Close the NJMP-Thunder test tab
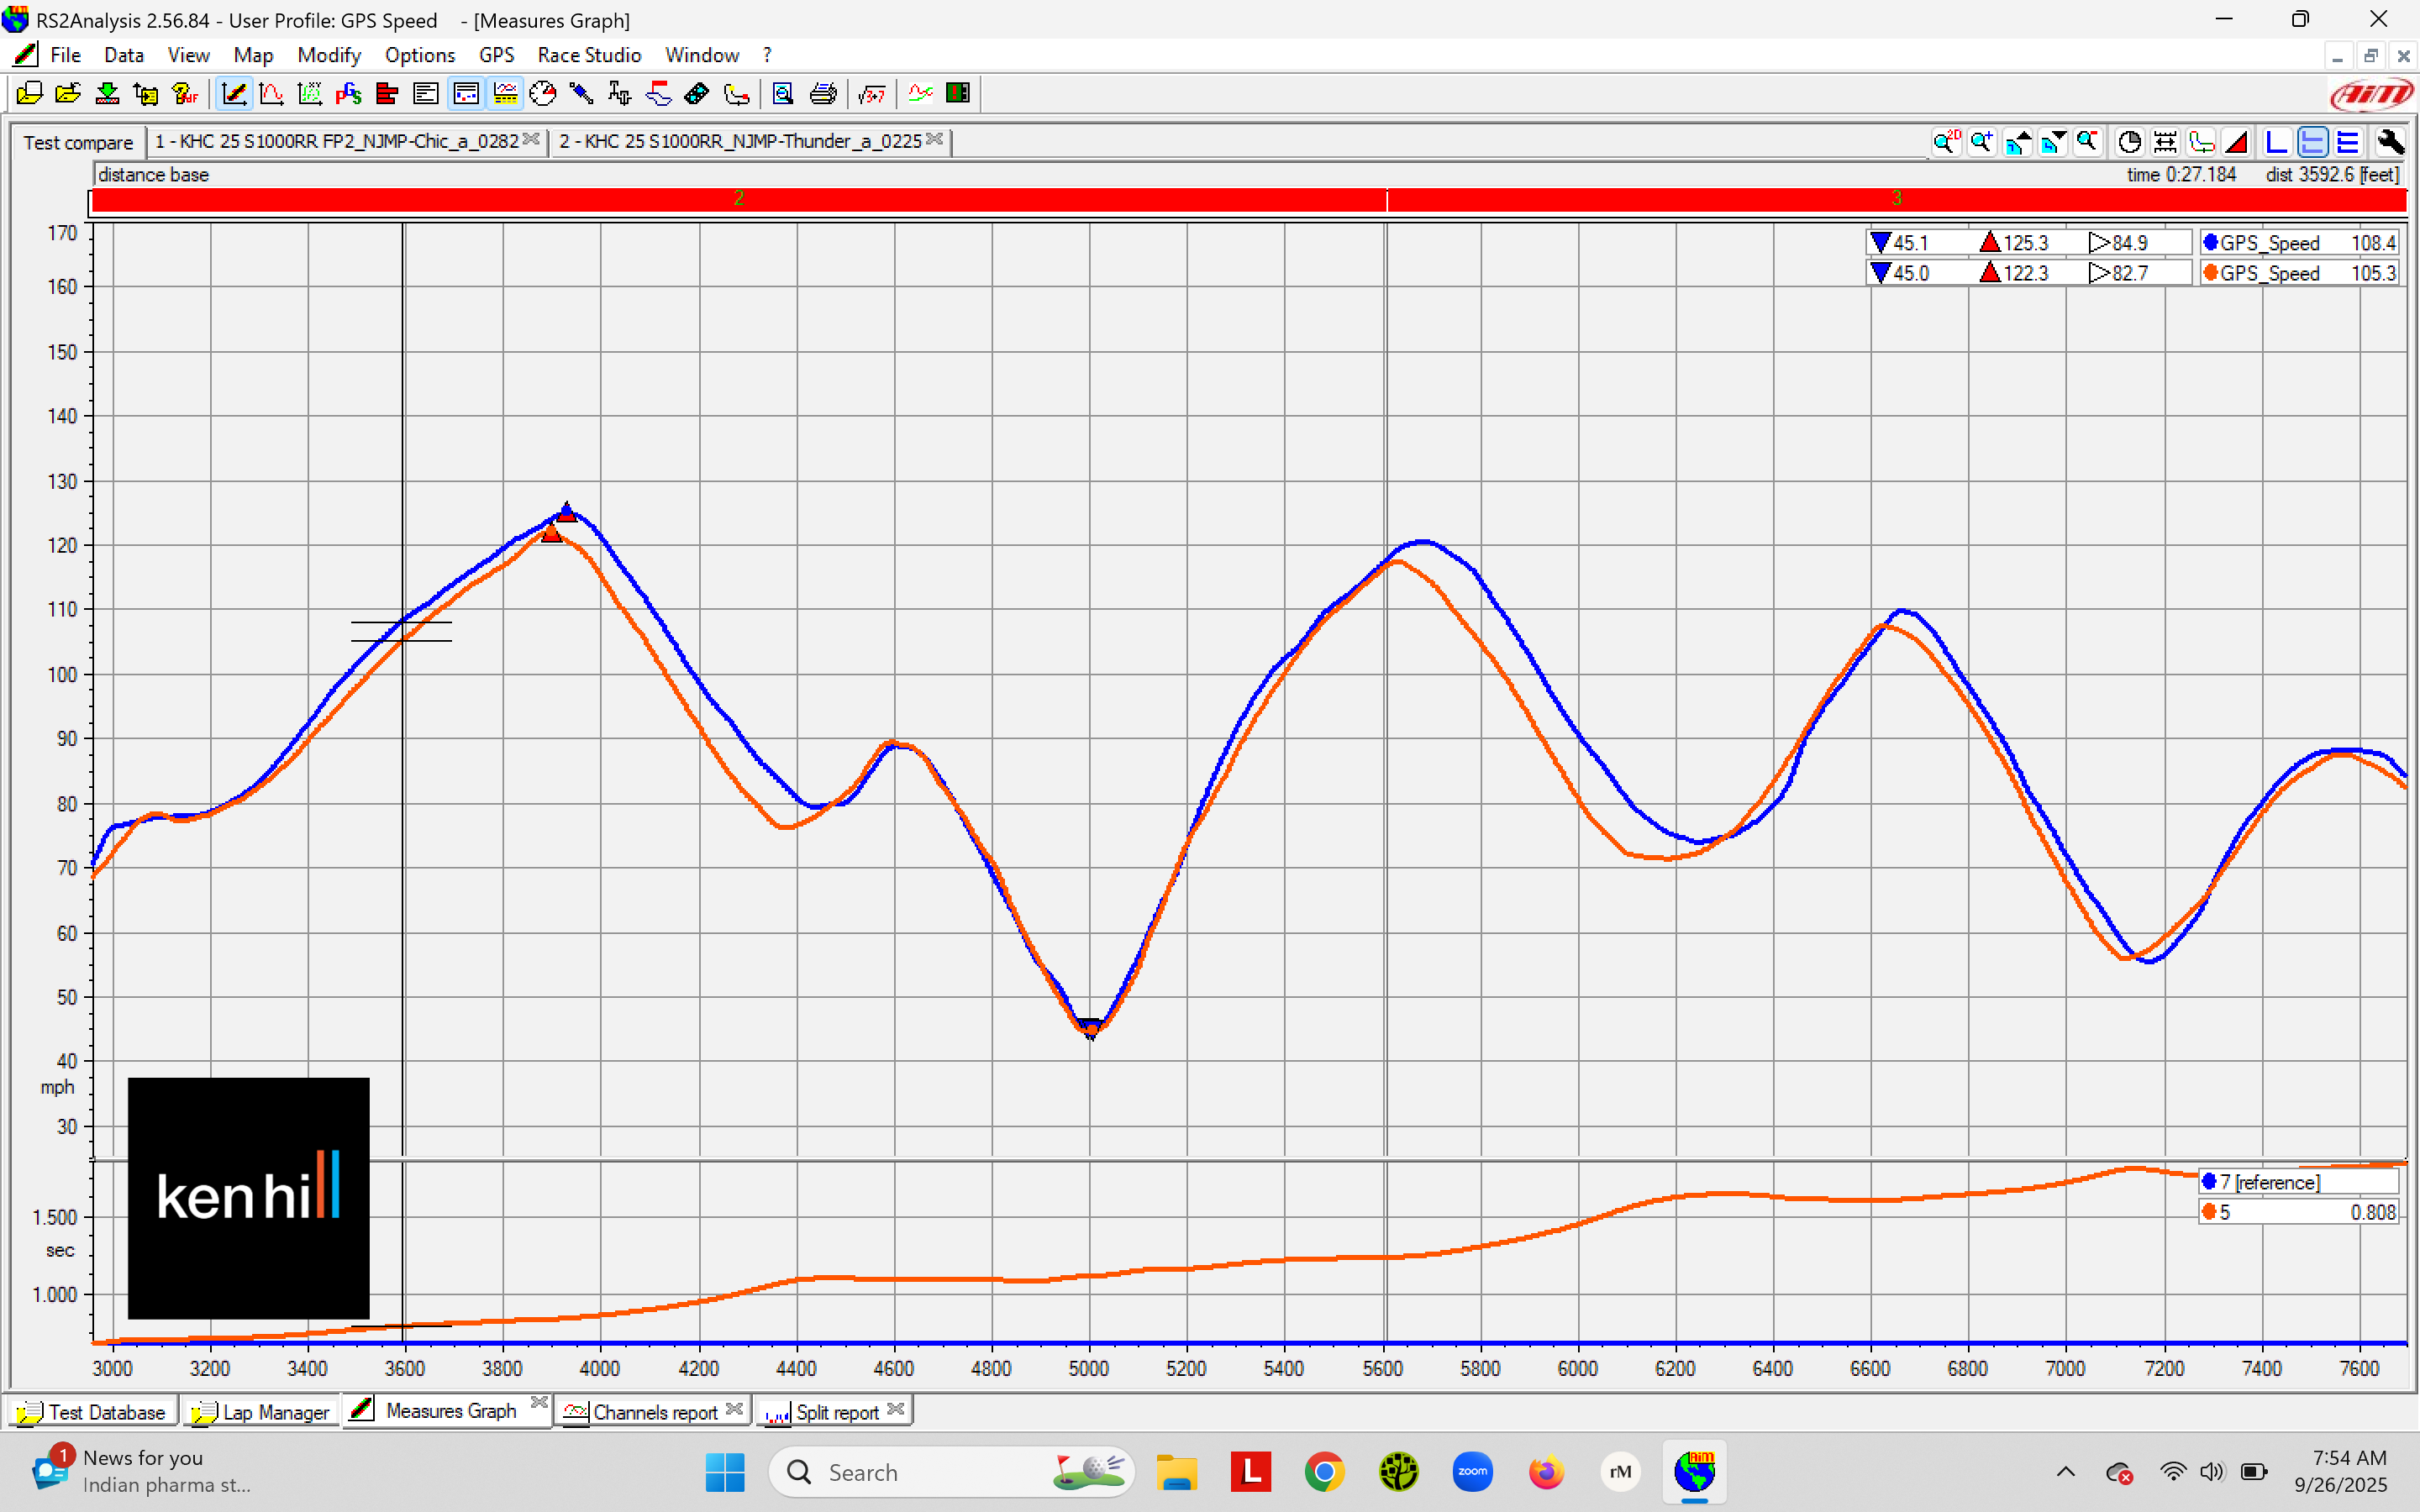The height and width of the screenshot is (1512, 2420). point(934,139)
